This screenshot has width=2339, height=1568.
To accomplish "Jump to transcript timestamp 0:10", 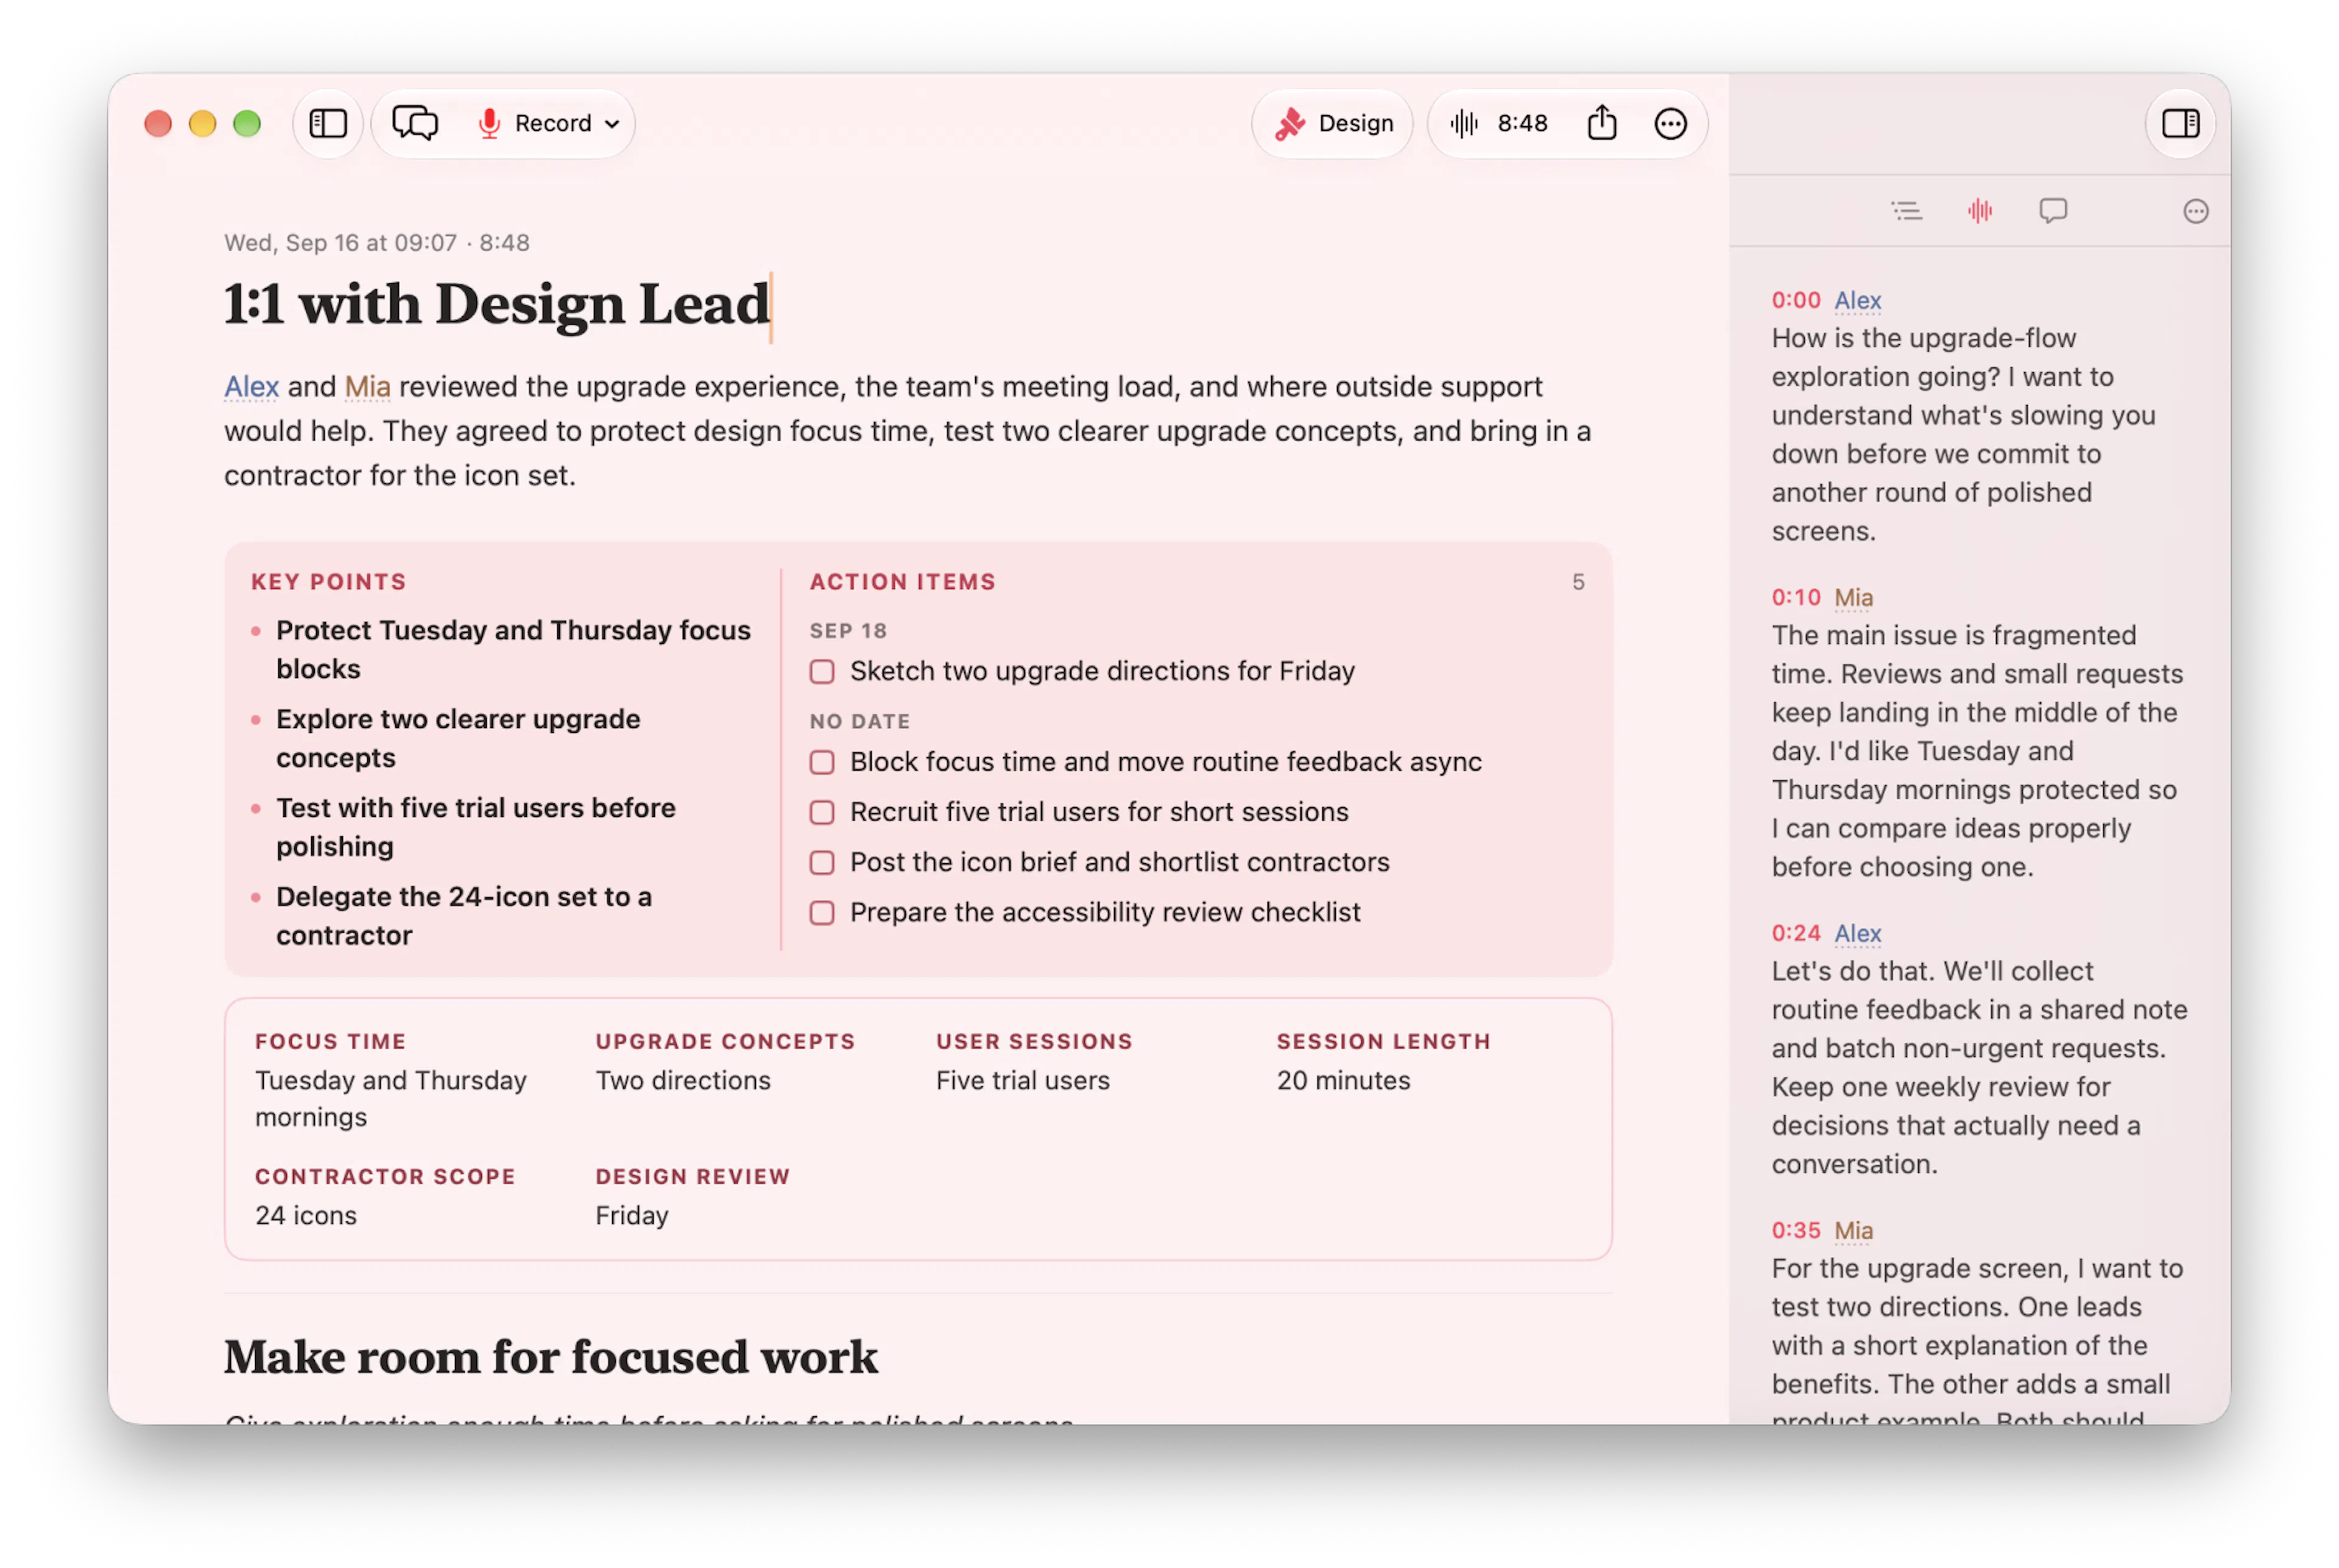I will pos(1795,597).
